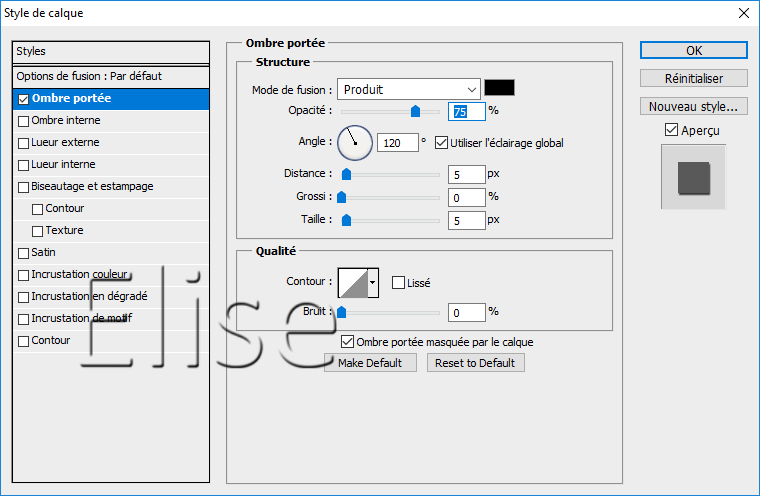This screenshot has height=496, width=760.
Task: Click the Distance value input field
Action: point(467,174)
